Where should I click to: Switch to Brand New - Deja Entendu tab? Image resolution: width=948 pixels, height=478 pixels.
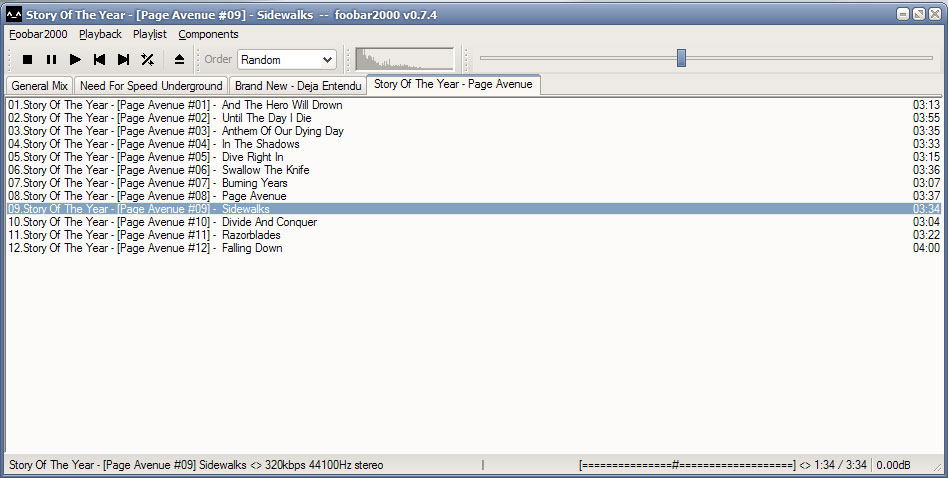[298, 86]
